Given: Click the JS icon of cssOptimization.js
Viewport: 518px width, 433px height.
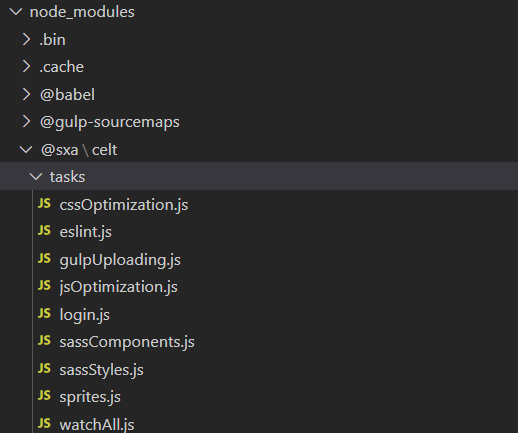Looking at the screenshot, I should (44, 203).
